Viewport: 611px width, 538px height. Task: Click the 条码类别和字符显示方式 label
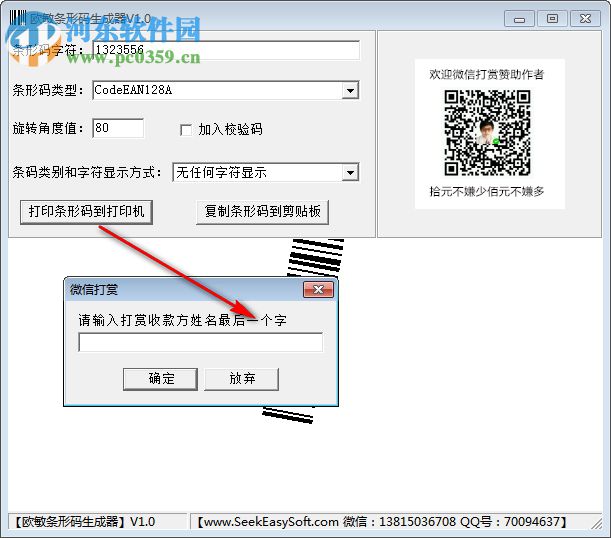tap(87, 172)
